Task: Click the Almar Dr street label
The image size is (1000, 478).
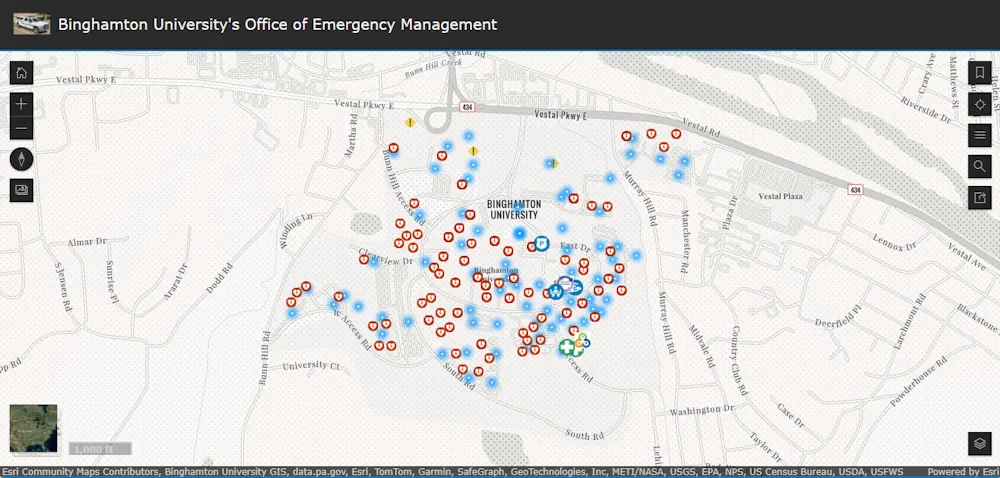Action: coord(87,242)
